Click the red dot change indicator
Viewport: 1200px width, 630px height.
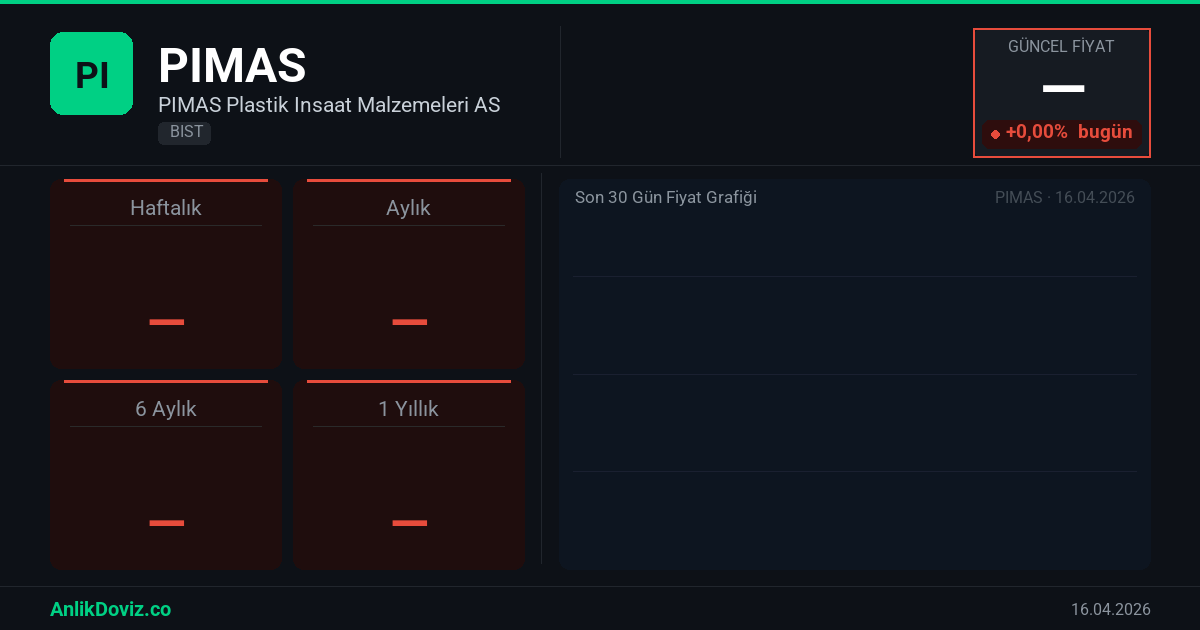(x=995, y=133)
